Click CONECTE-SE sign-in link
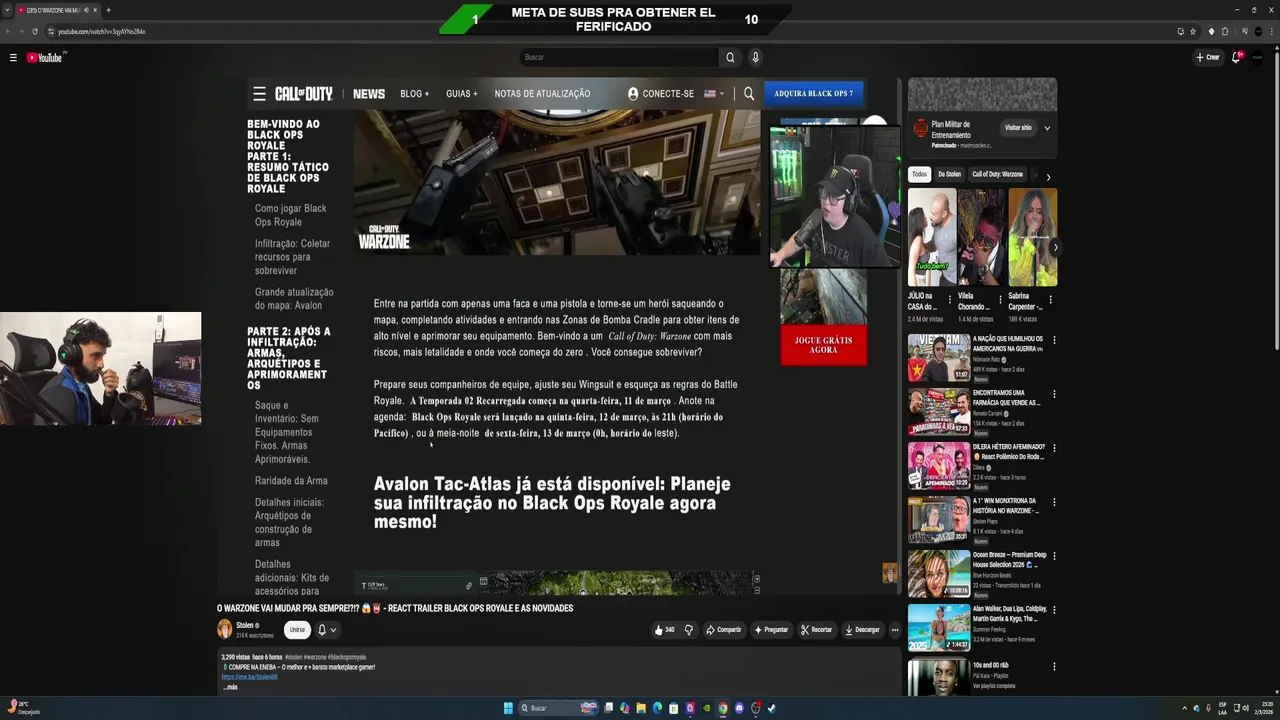 (x=661, y=94)
